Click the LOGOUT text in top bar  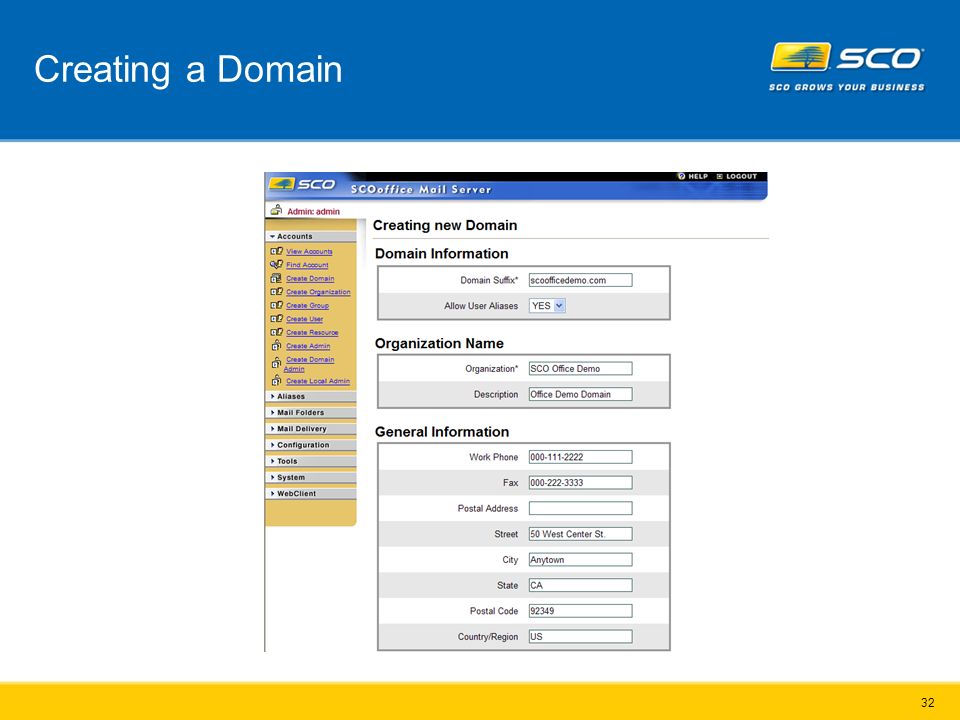741,176
